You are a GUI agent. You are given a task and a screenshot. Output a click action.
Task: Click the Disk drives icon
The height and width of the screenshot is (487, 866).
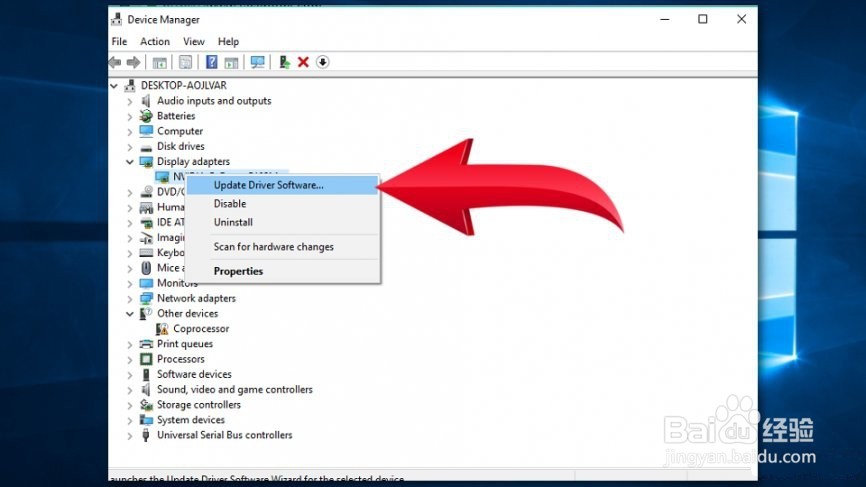click(x=146, y=147)
